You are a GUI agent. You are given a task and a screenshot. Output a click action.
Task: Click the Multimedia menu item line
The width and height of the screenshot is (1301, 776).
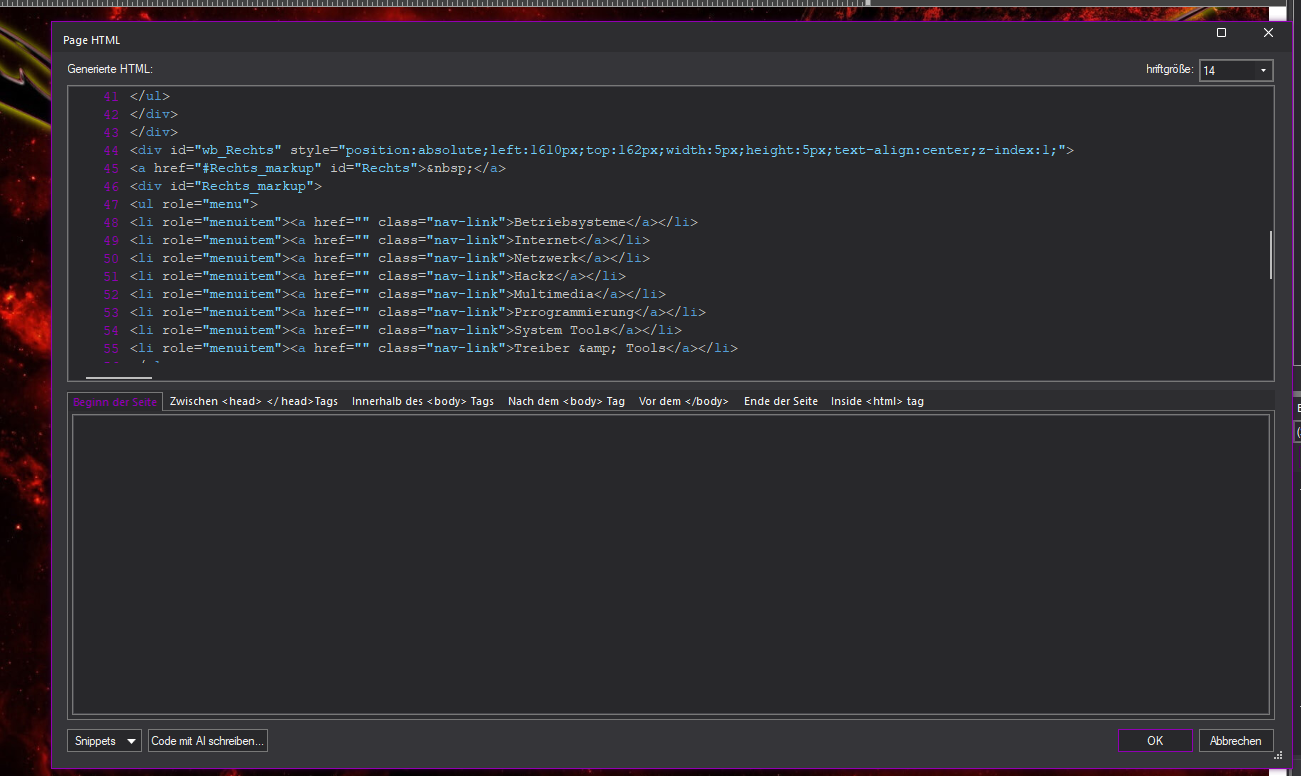tap(397, 294)
